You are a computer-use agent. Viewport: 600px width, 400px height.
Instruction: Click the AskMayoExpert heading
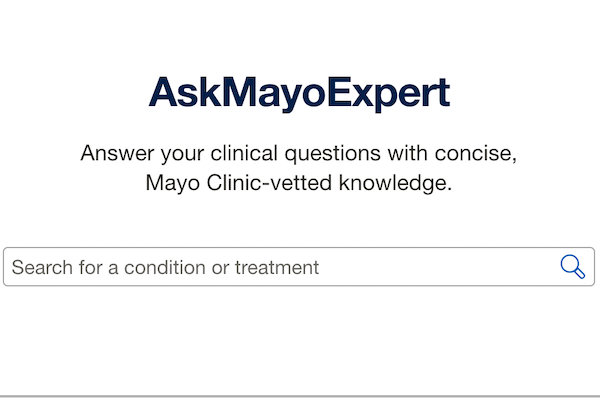point(300,93)
